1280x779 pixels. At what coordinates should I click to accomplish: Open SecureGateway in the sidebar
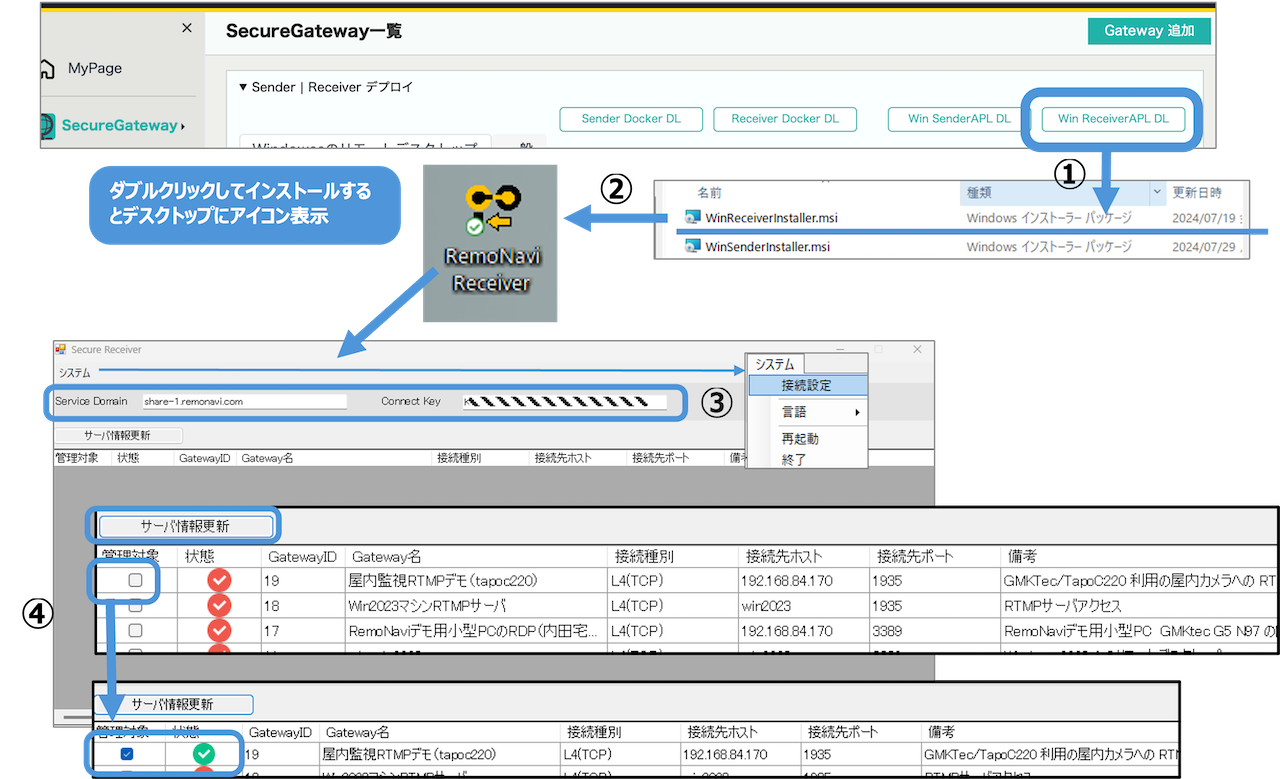coord(119,126)
